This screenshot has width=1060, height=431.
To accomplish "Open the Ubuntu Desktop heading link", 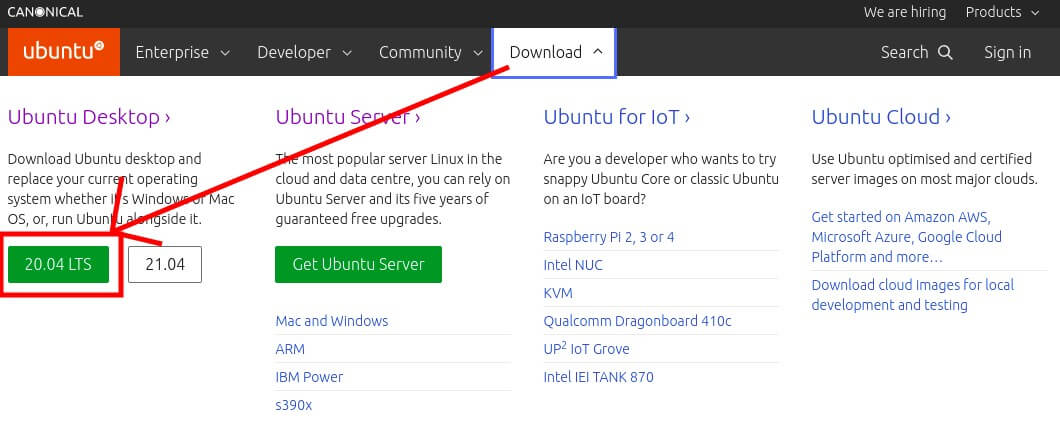I will click(x=89, y=117).
